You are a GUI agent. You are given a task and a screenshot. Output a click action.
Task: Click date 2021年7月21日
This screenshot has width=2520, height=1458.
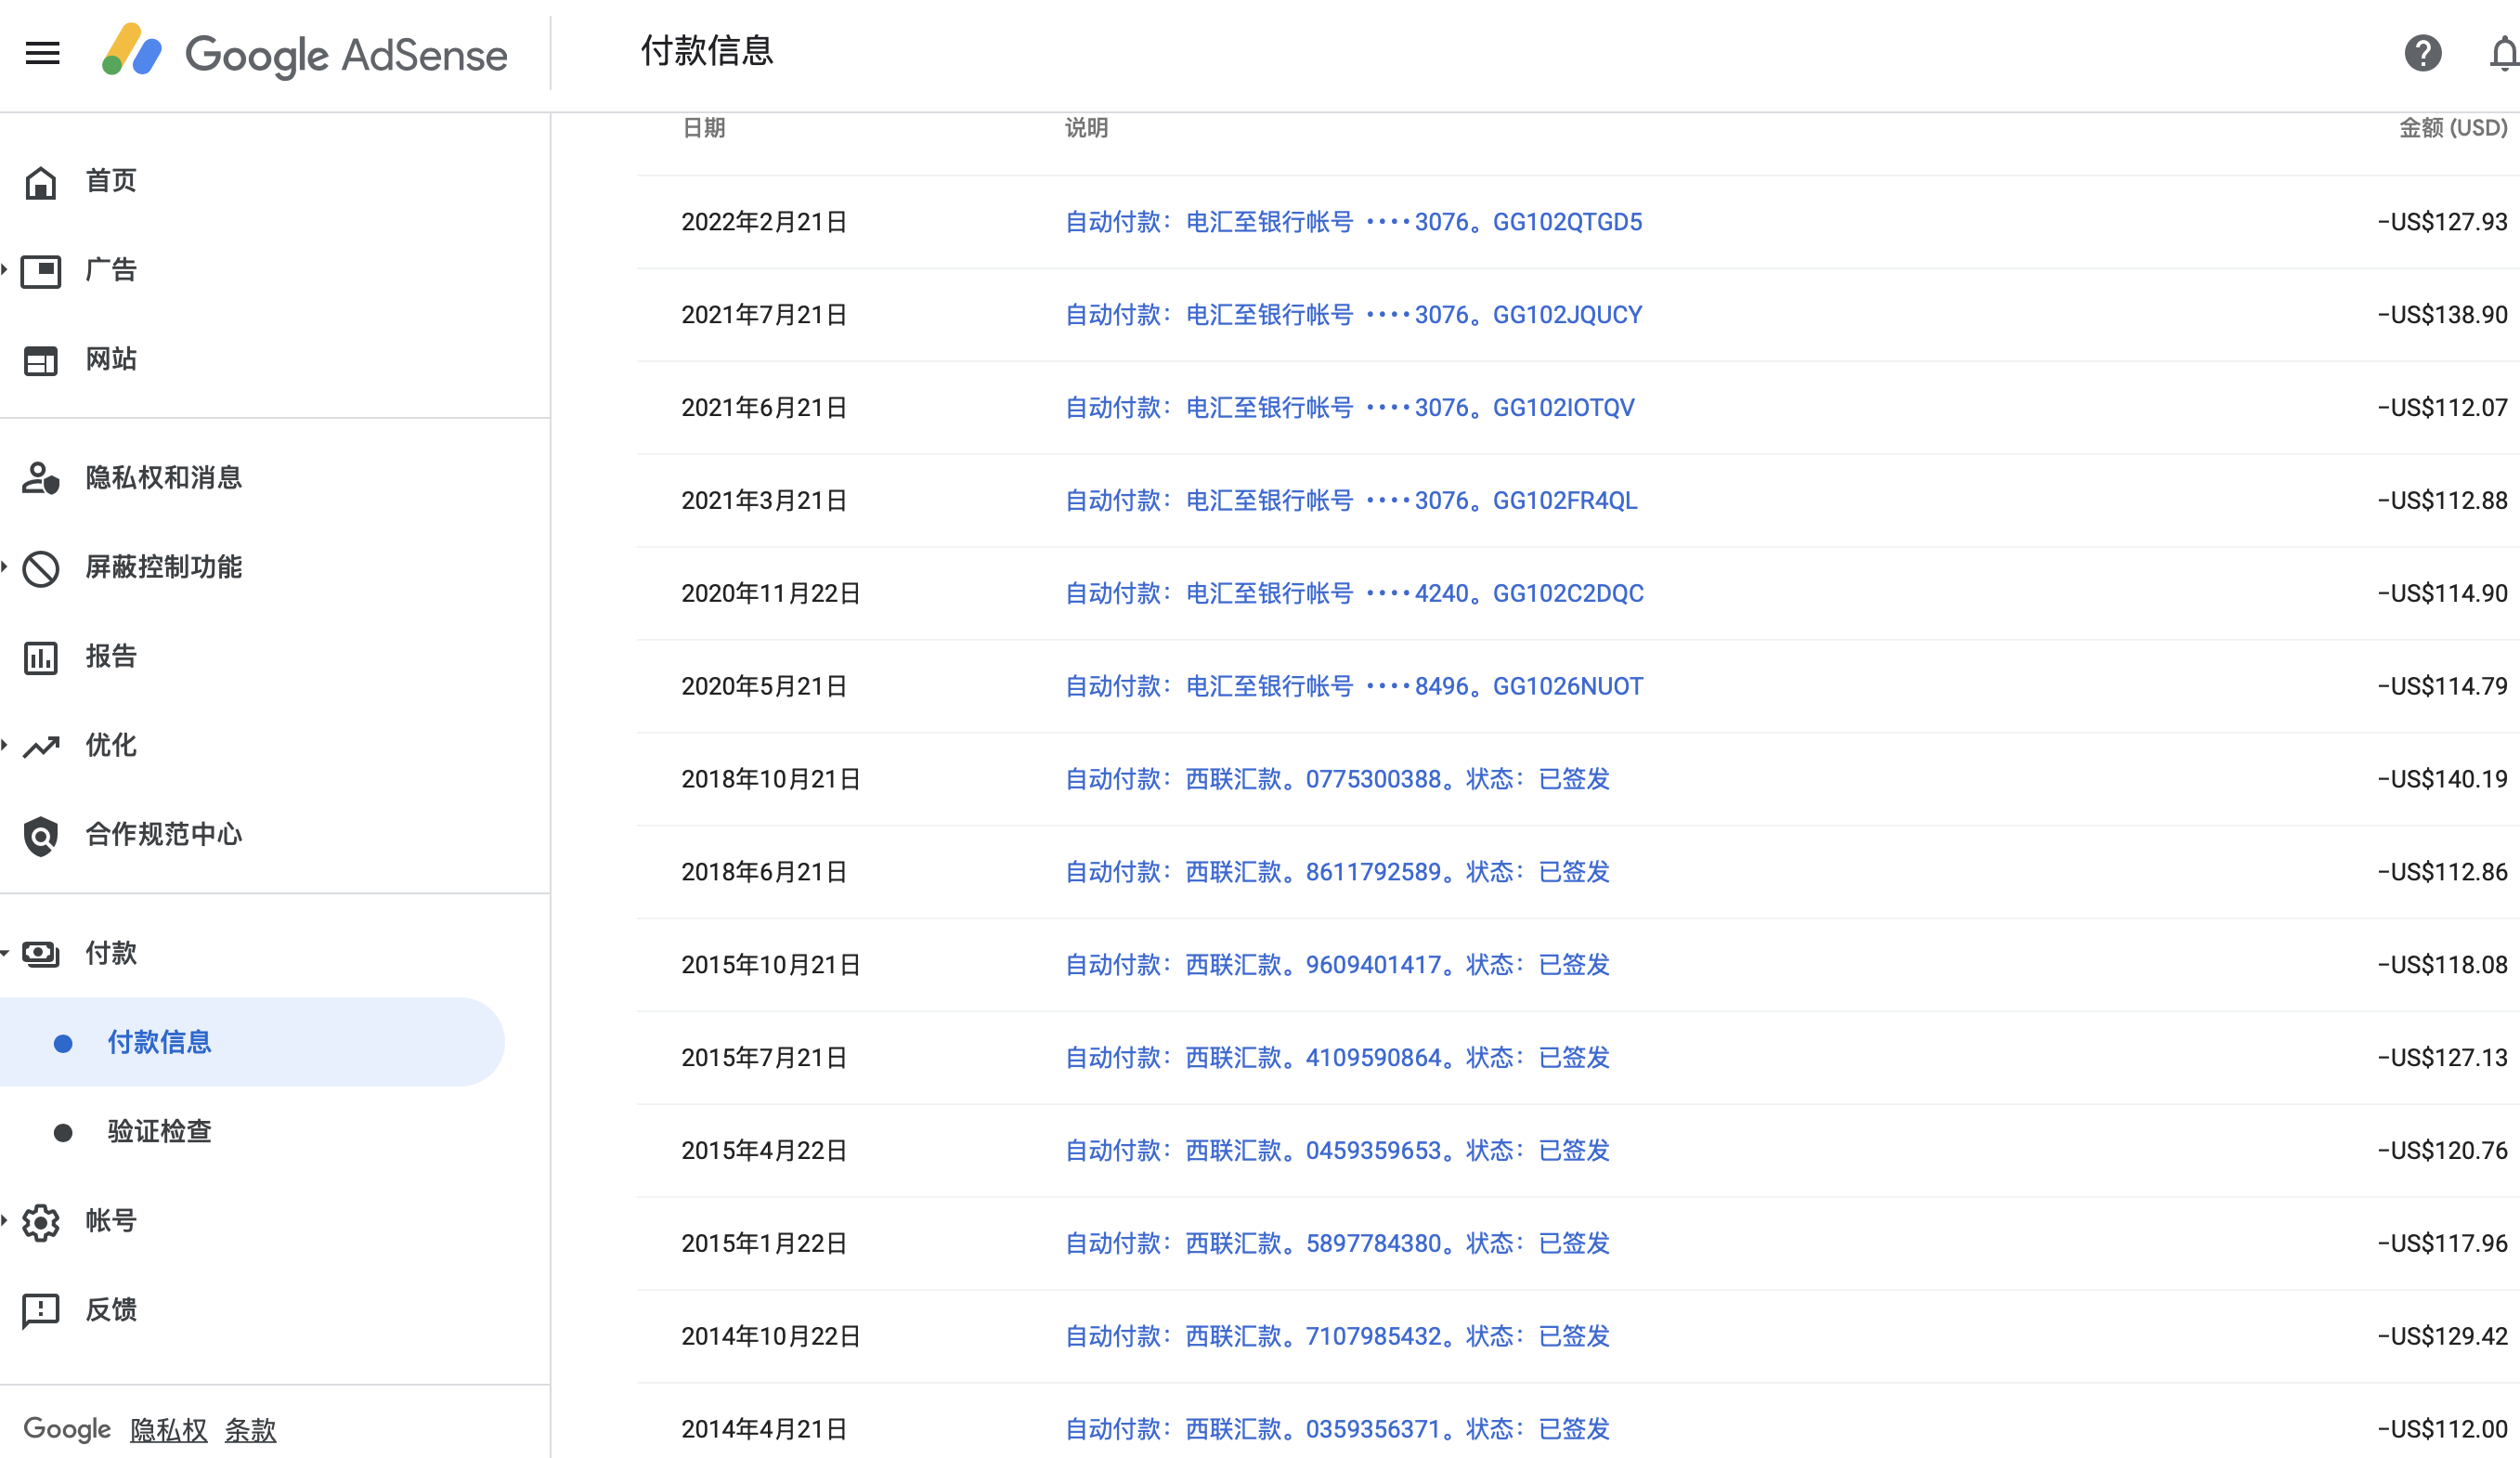pos(764,315)
